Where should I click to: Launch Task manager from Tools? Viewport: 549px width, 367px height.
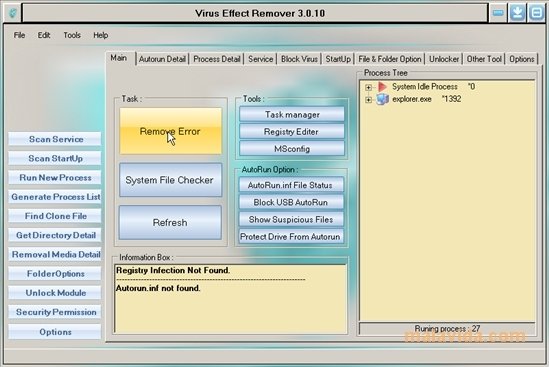point(292,115)
